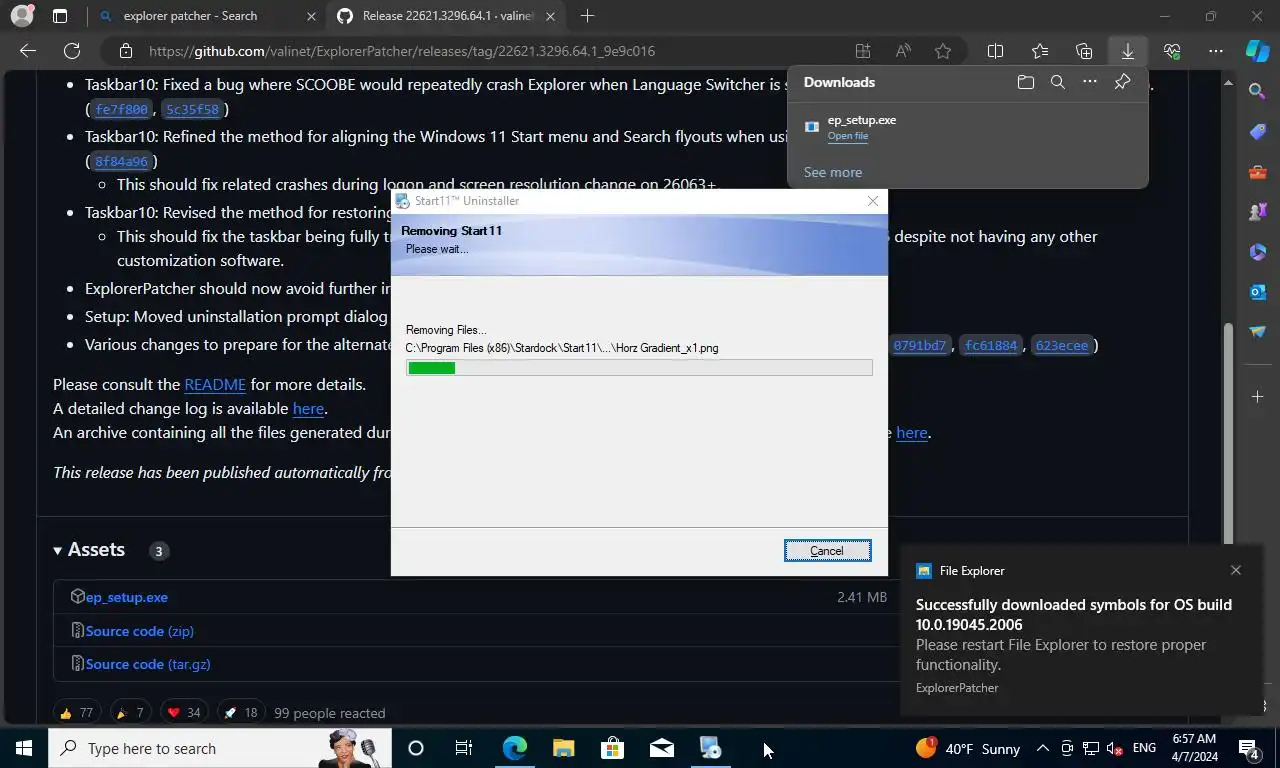The width and height of the screenshot is (1280, 768).
Task: Search downloads in Downloads panel
Action: point(1058,82)
